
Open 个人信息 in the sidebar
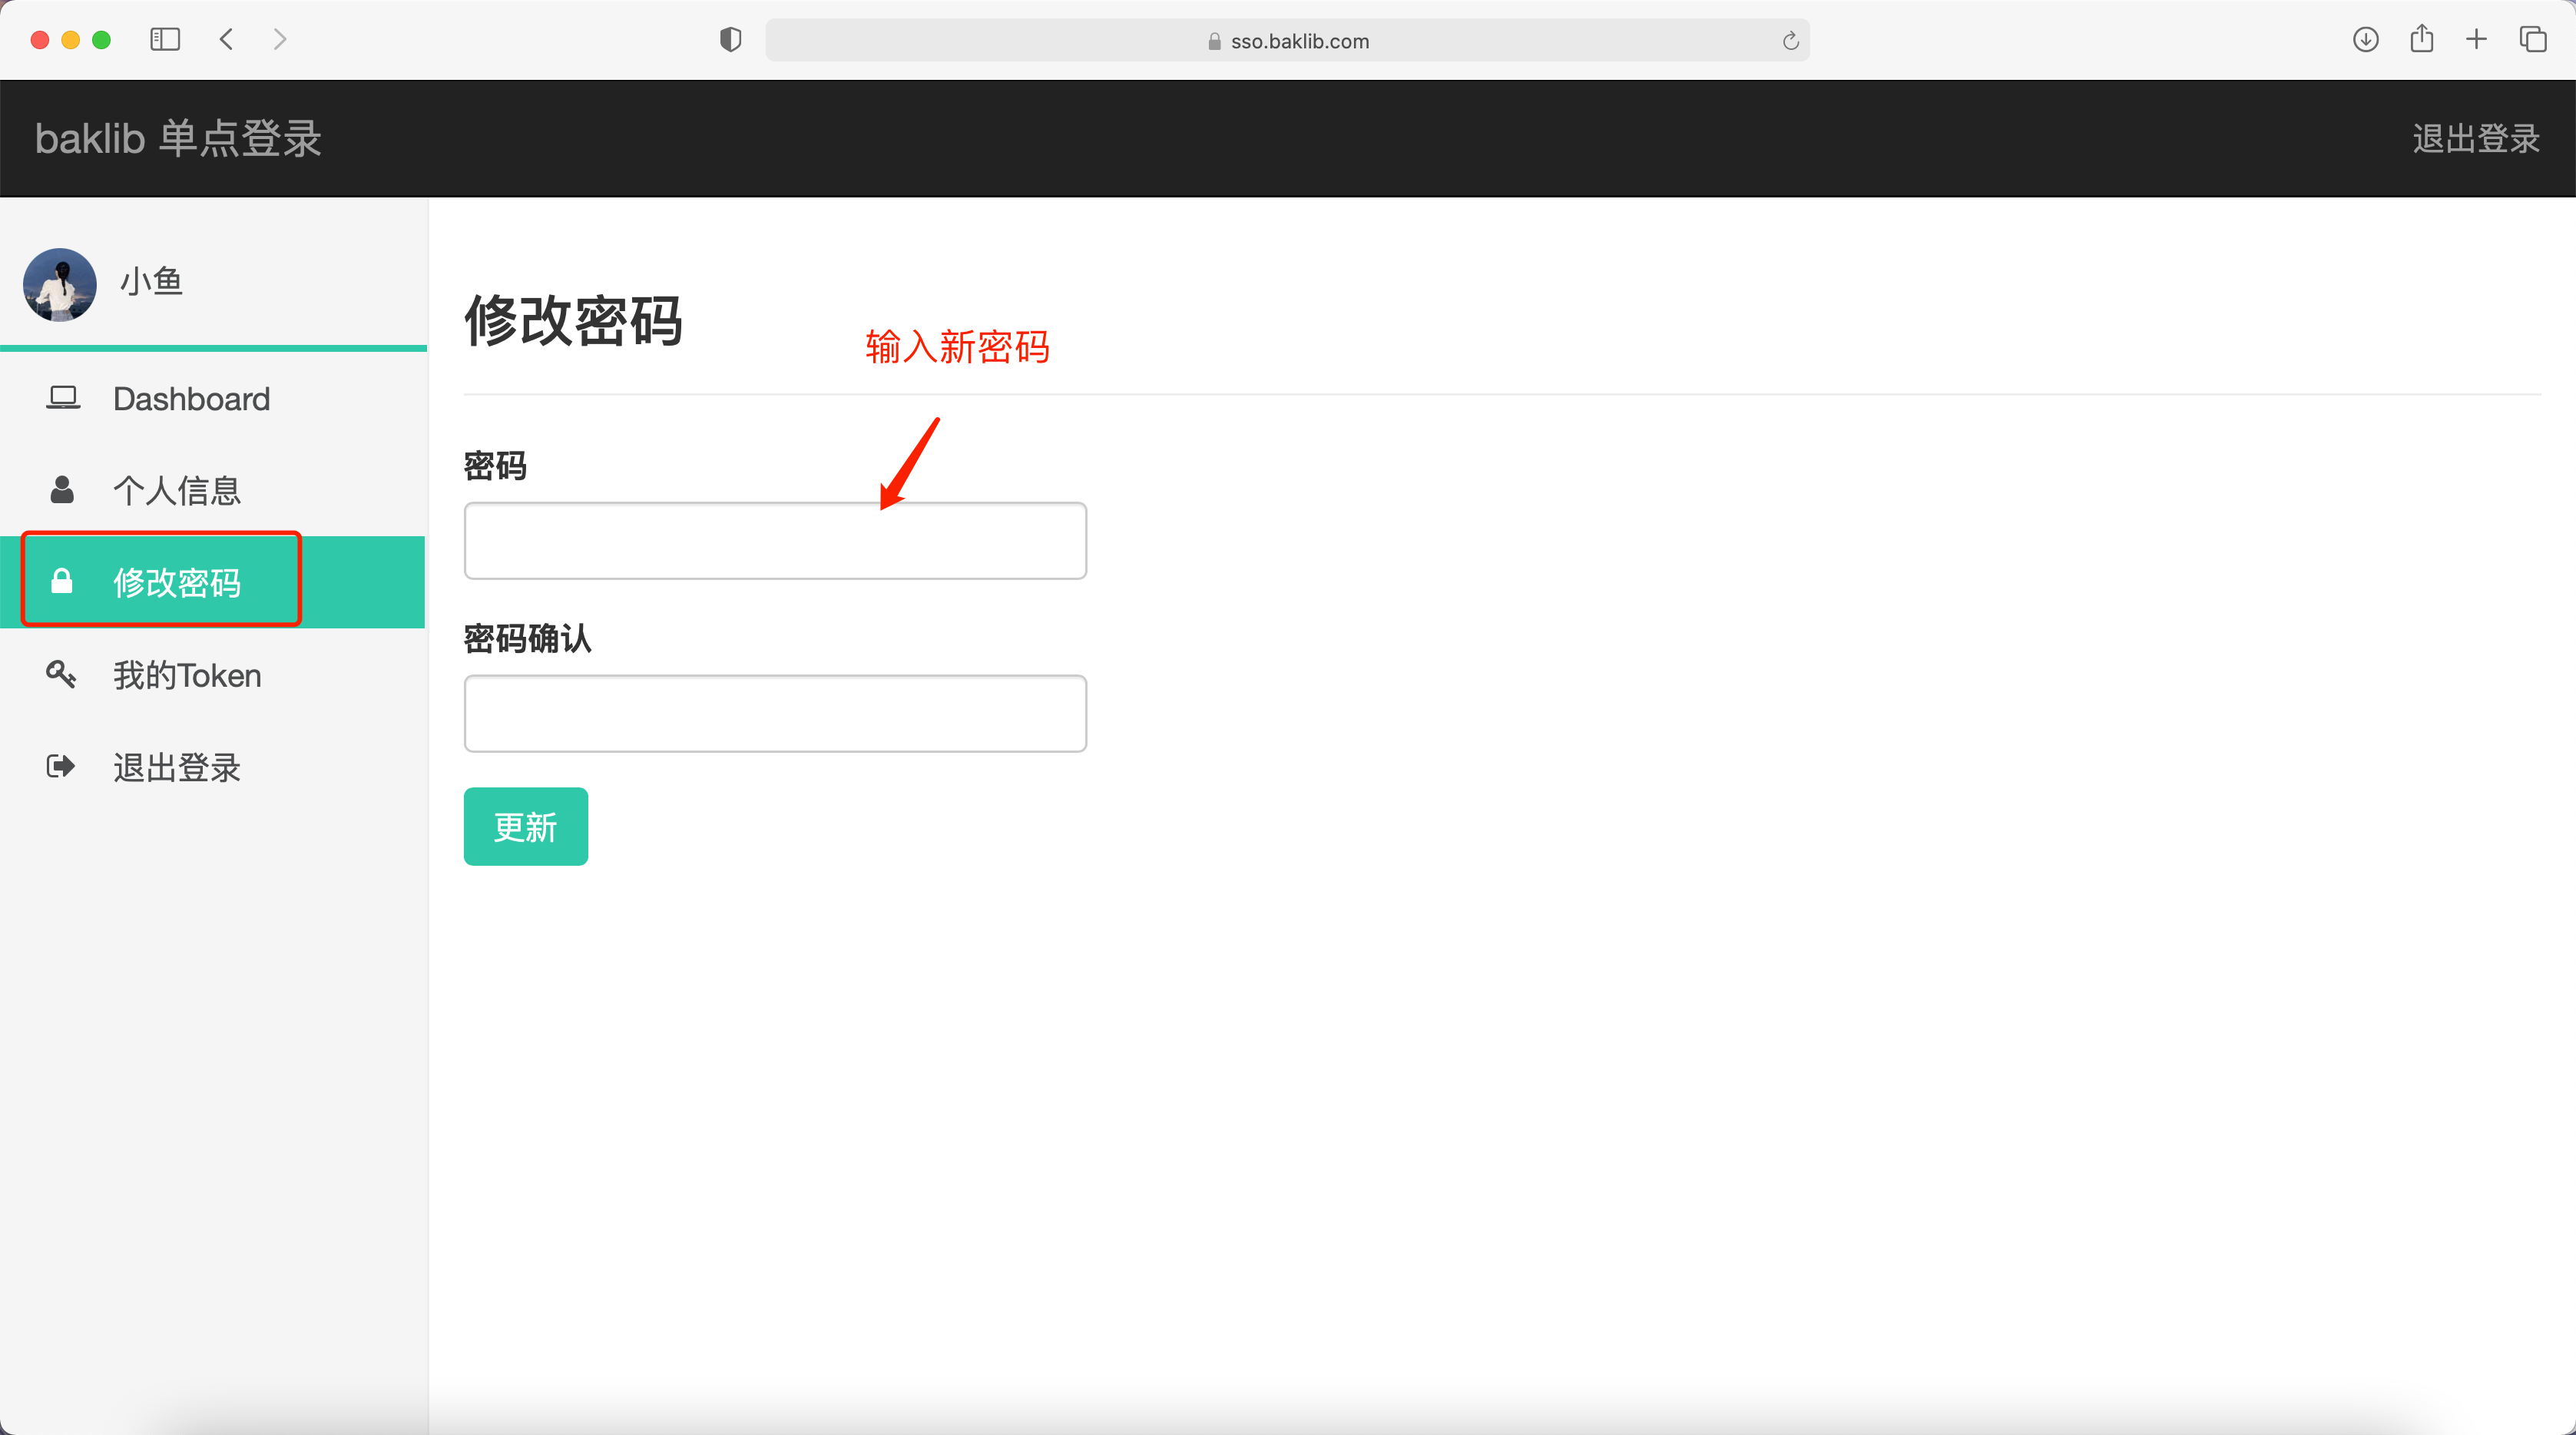[x=213, y=490]
